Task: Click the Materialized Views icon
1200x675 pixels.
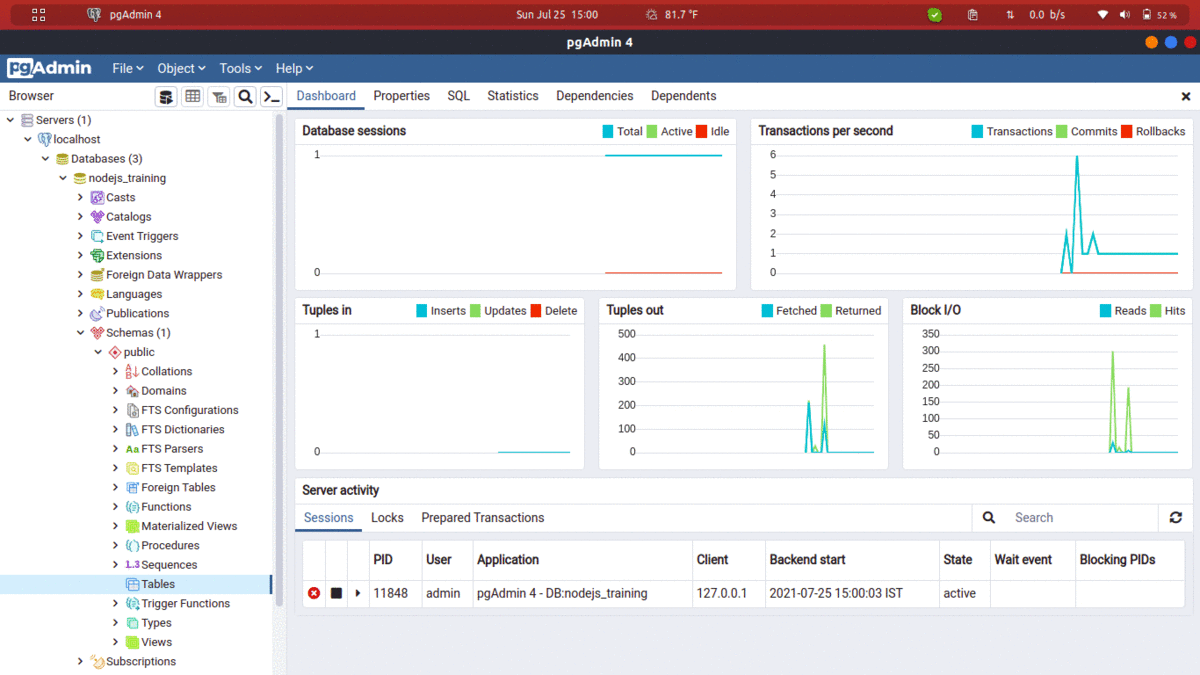Action: [x=132, y=526]
